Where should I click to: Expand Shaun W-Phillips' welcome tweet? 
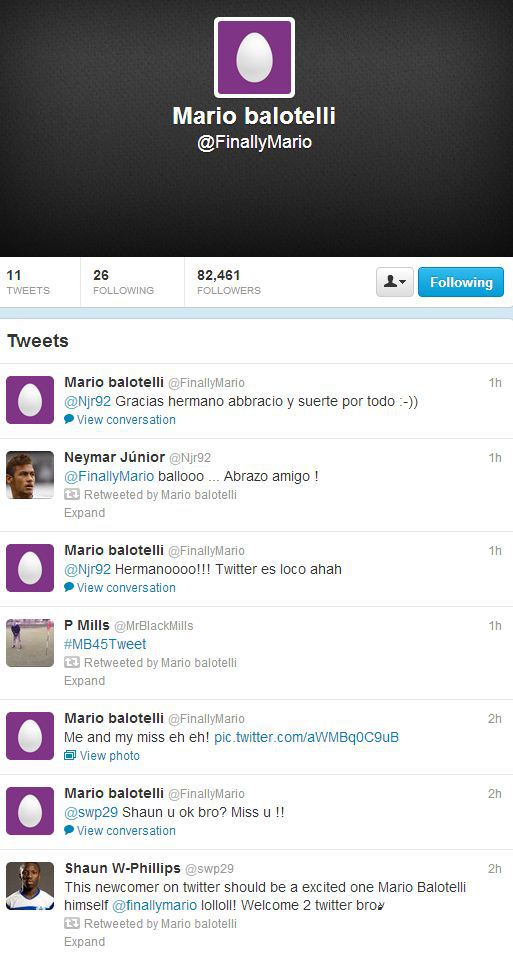tap(84, 942)
